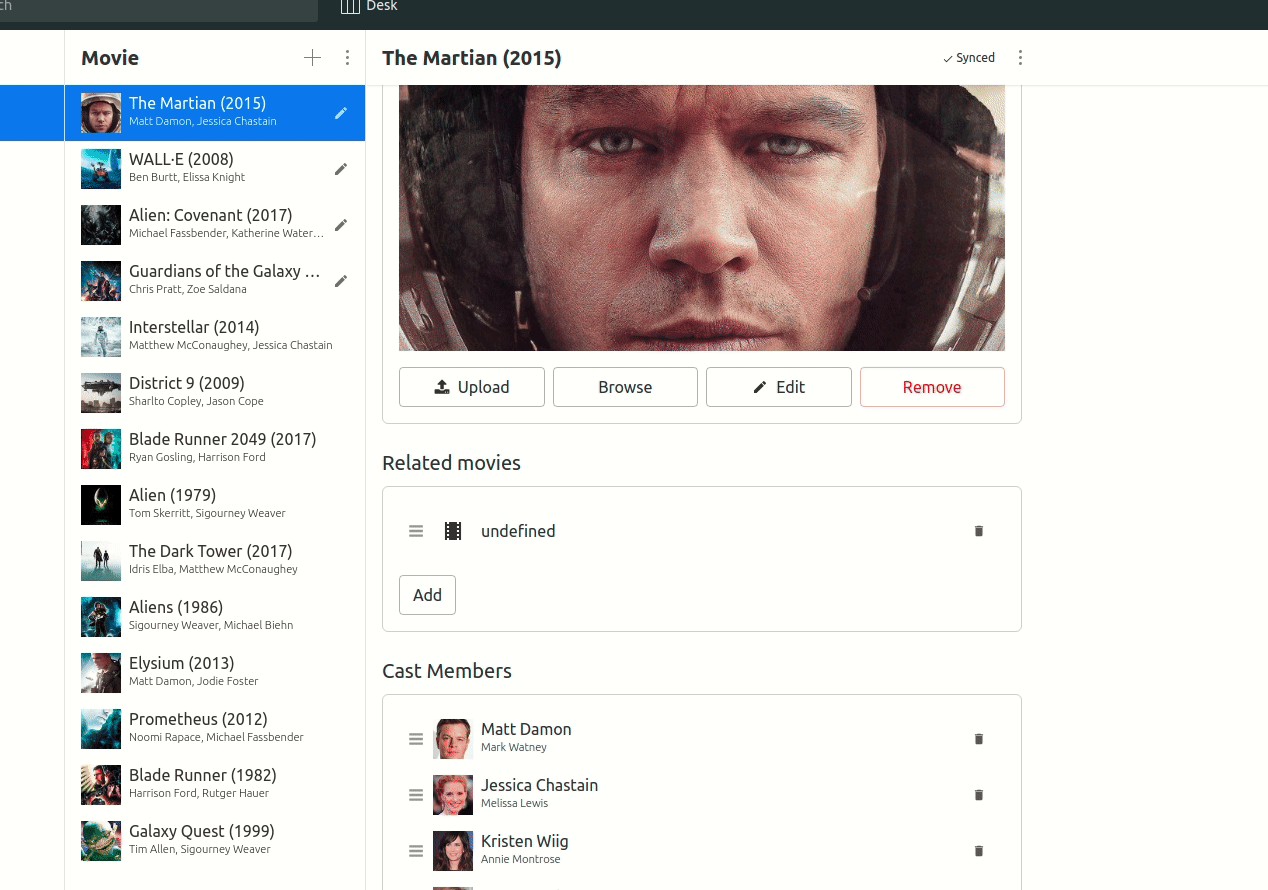
Task: Click the WALL·E poster thumbnail
Action: (x=101, y=169)
